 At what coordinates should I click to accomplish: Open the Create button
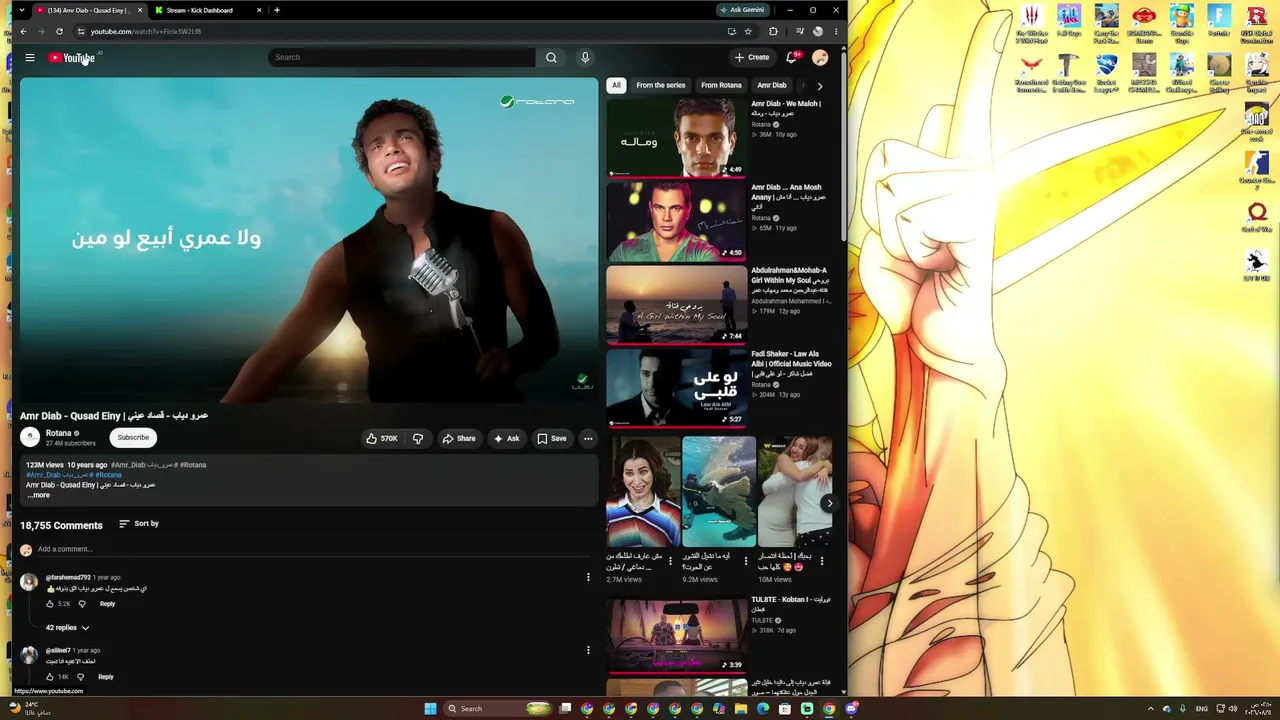pyautogui.click(x=752, y=57)
